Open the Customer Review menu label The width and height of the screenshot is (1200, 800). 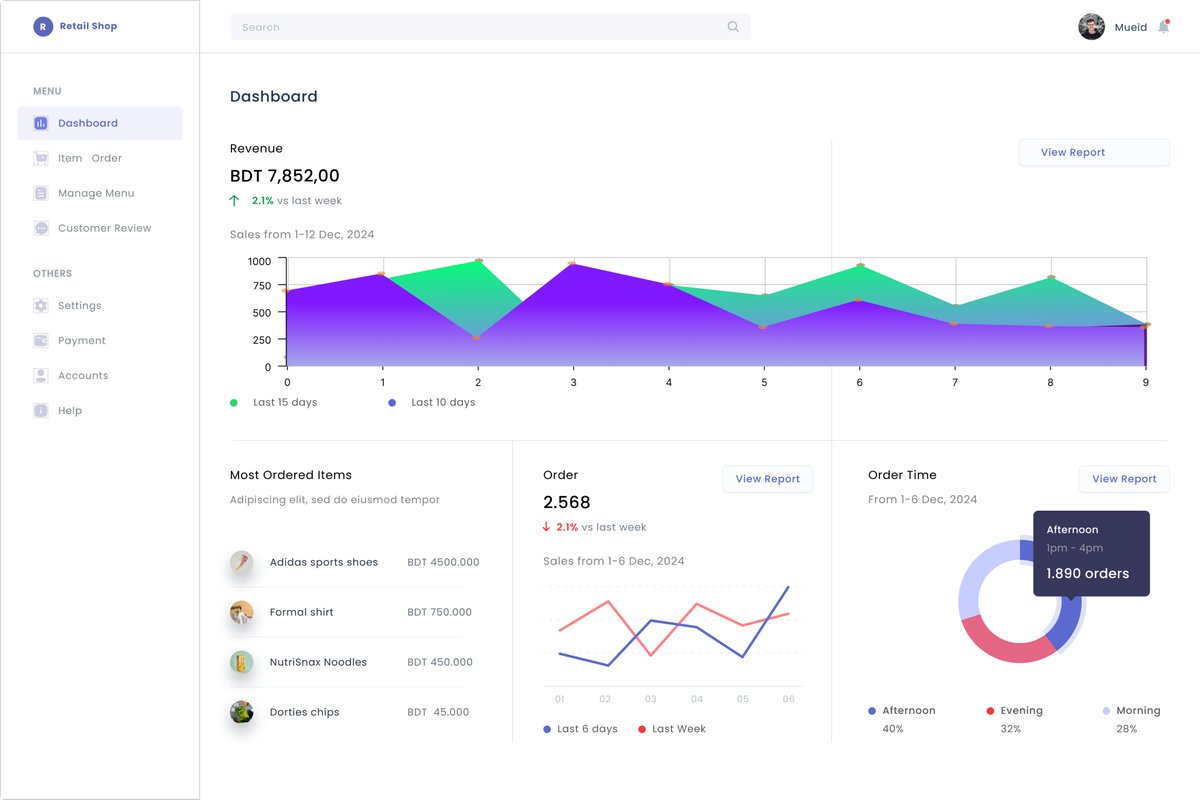[105, 228]
